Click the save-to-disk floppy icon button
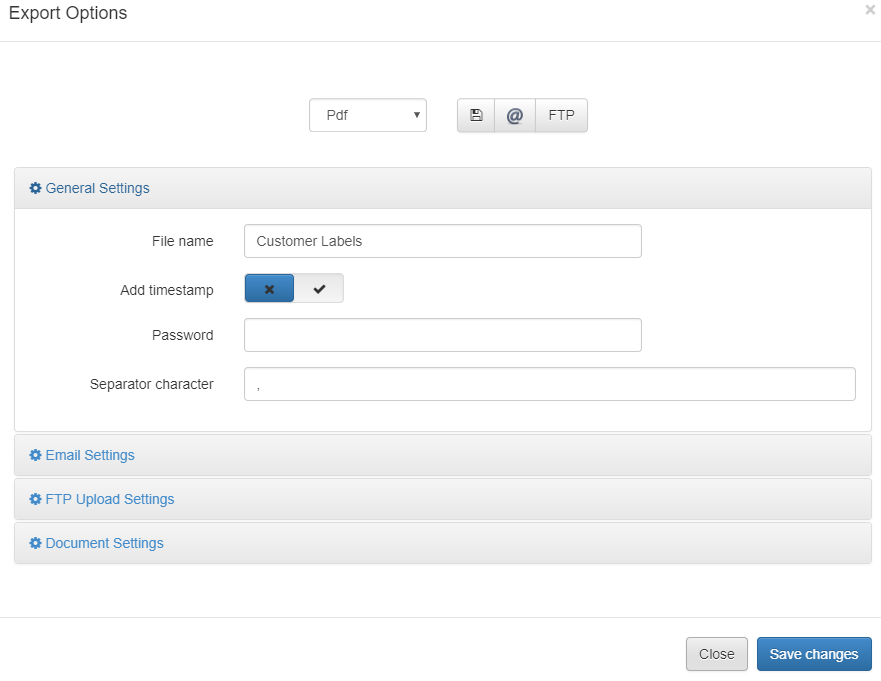 476,115
